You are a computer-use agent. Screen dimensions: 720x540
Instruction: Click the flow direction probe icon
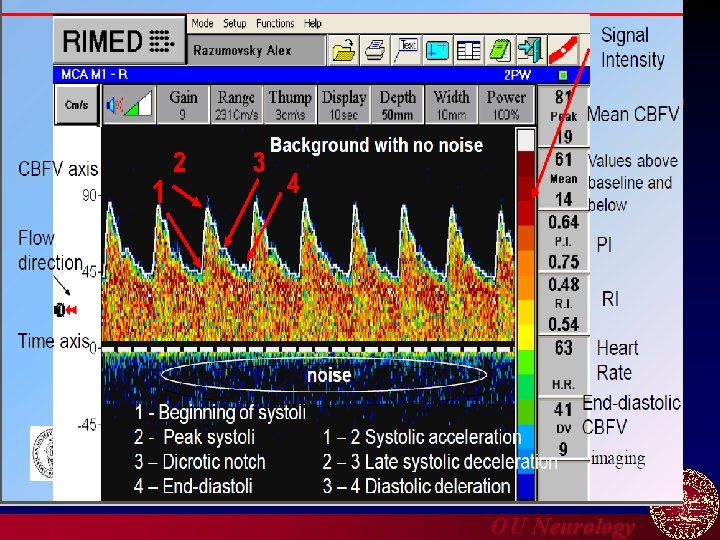point(65,310)
